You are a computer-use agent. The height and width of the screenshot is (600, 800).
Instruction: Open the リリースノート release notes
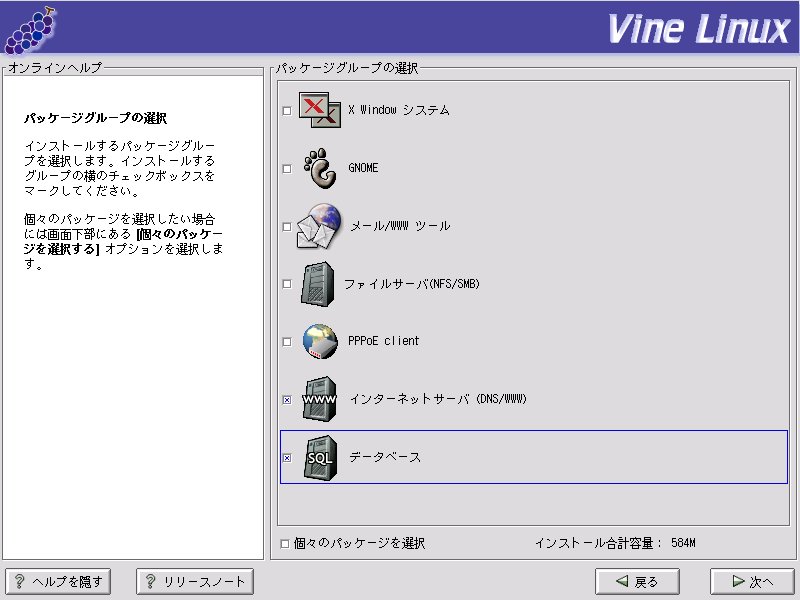coord(195,581)
